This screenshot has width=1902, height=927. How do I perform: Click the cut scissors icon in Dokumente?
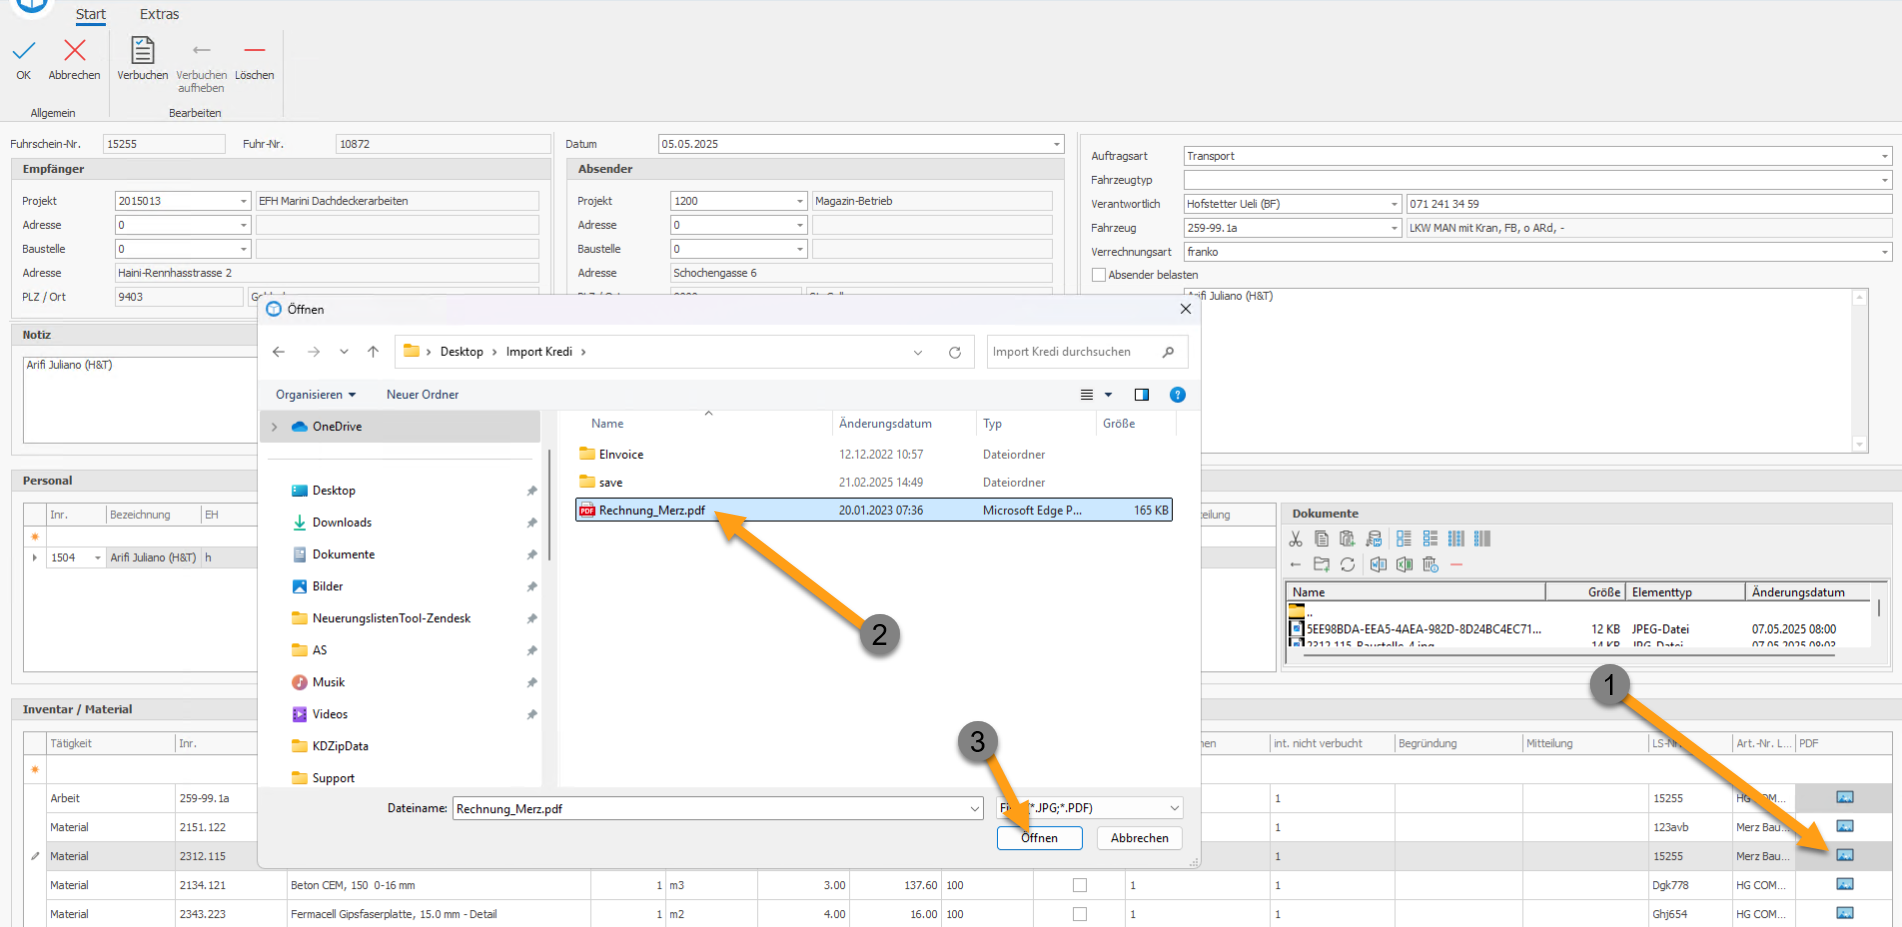(1295, 539)
